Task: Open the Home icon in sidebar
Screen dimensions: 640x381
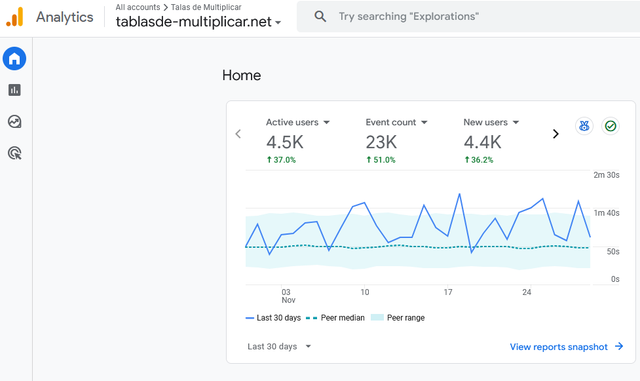Action: coord(15,59)
